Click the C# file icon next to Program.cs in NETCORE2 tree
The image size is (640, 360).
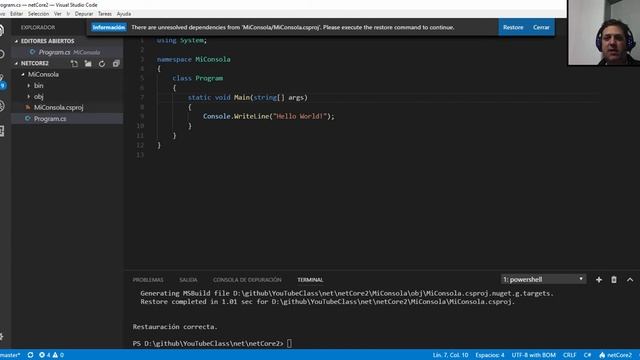28,118
